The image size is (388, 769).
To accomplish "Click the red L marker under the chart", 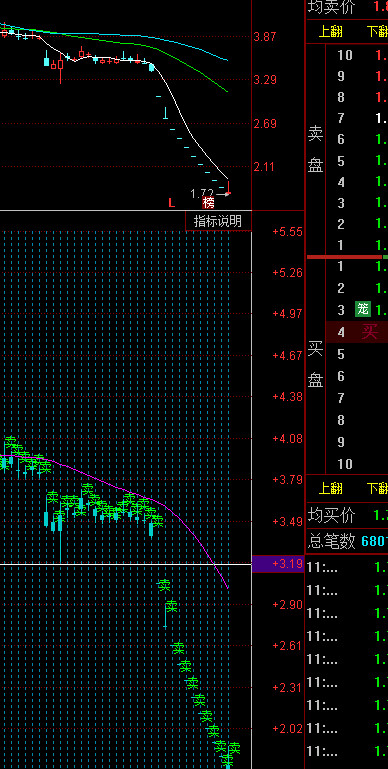I will pos(171,203).
